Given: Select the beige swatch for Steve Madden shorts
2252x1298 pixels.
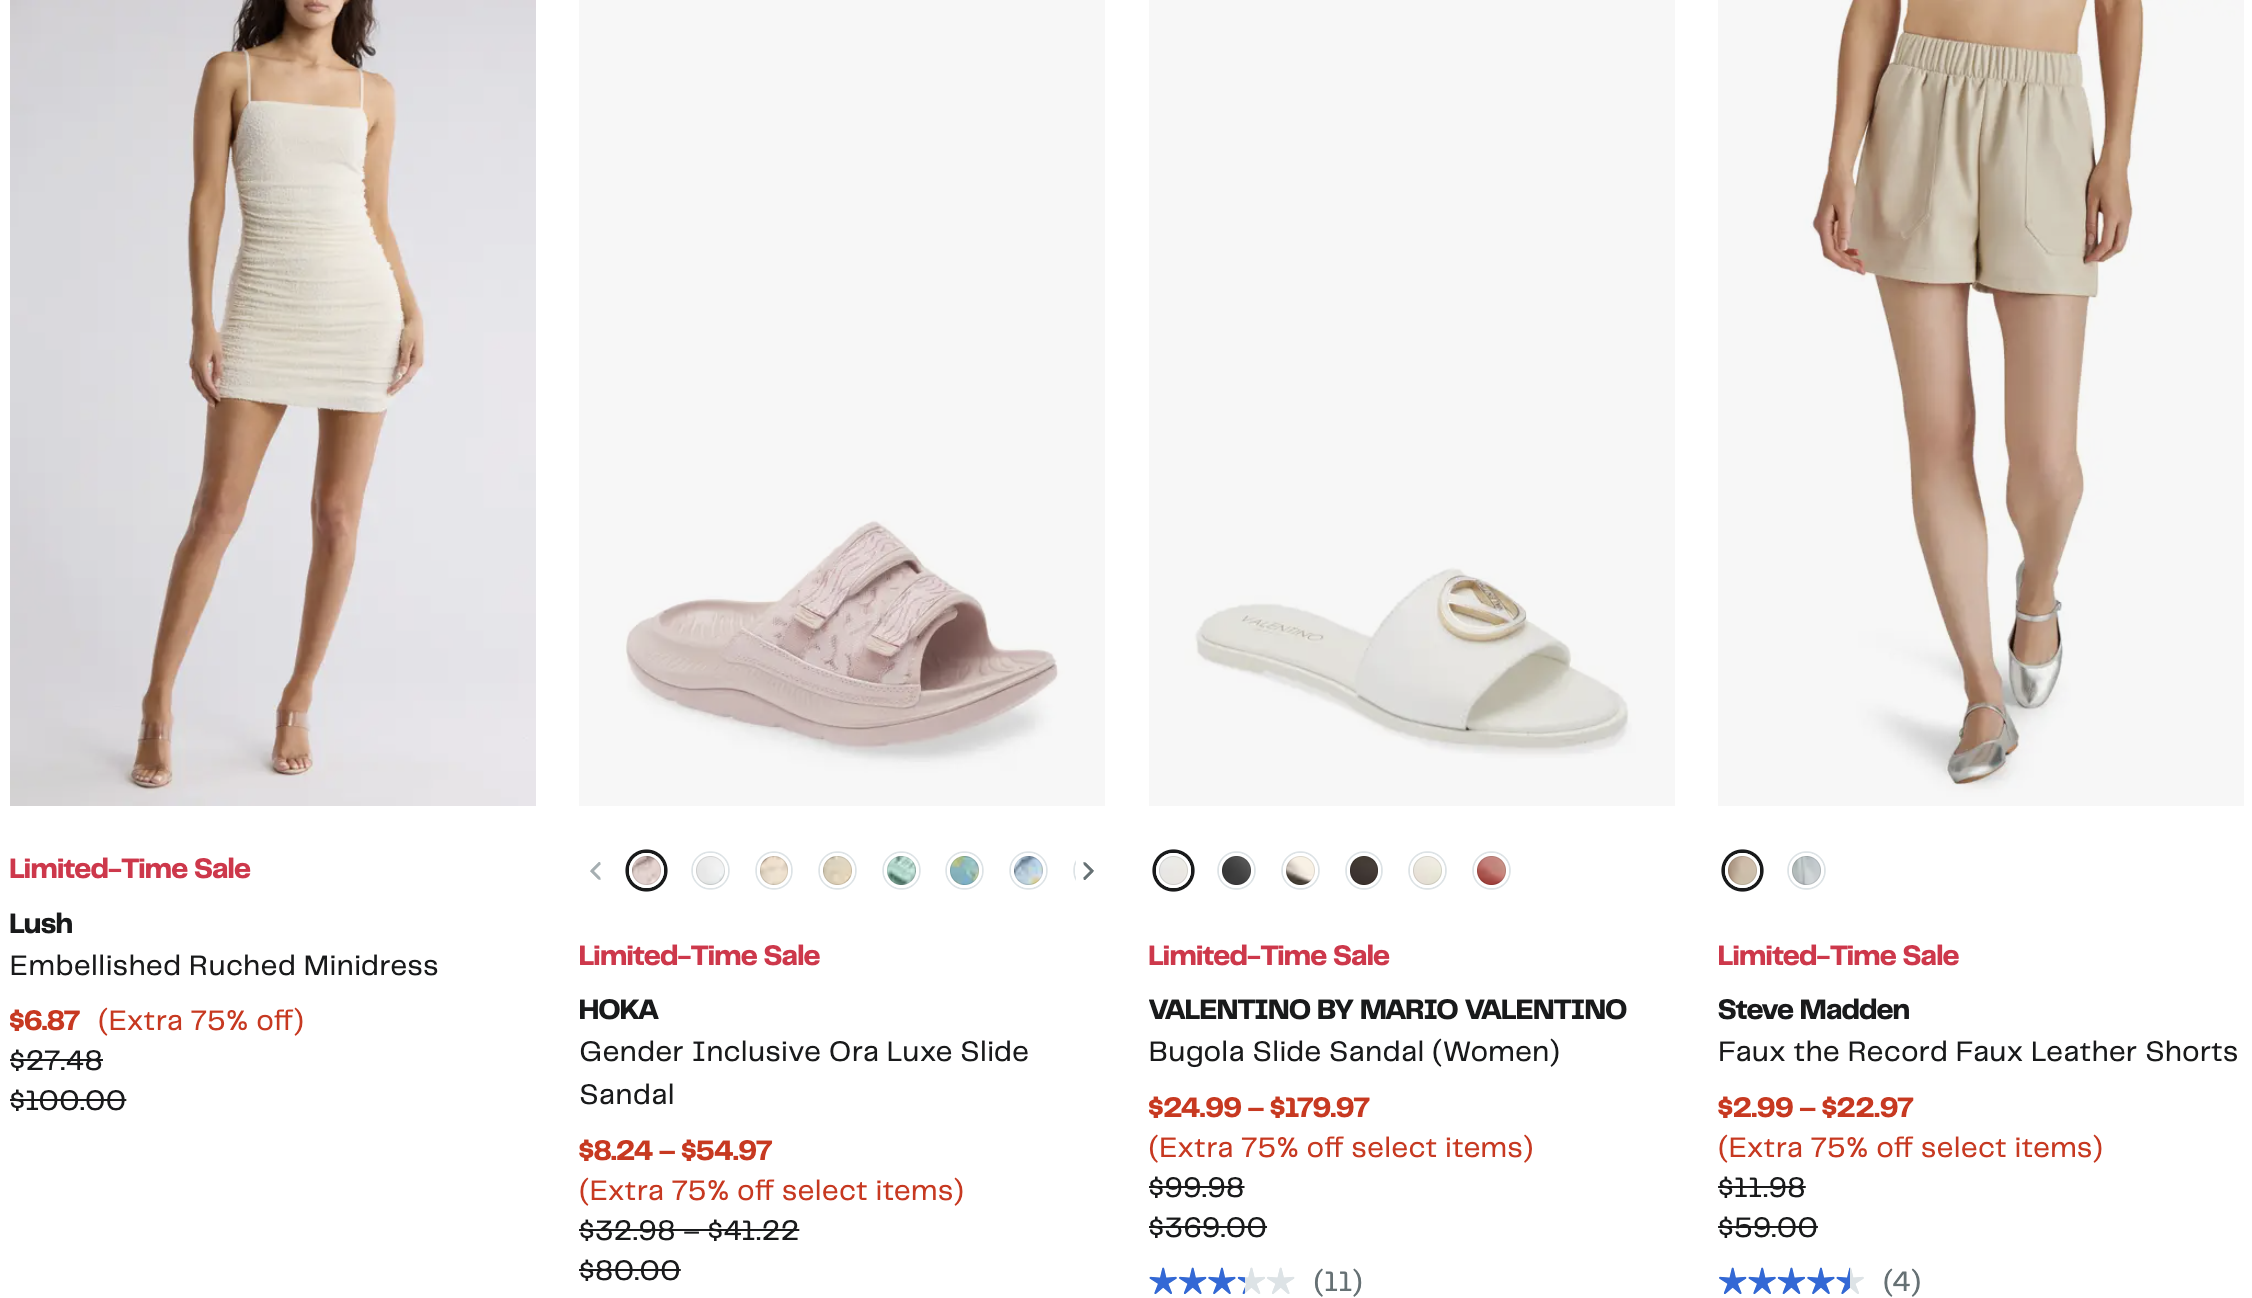Looking at the screenshot, I should (x=1742, y=871).
